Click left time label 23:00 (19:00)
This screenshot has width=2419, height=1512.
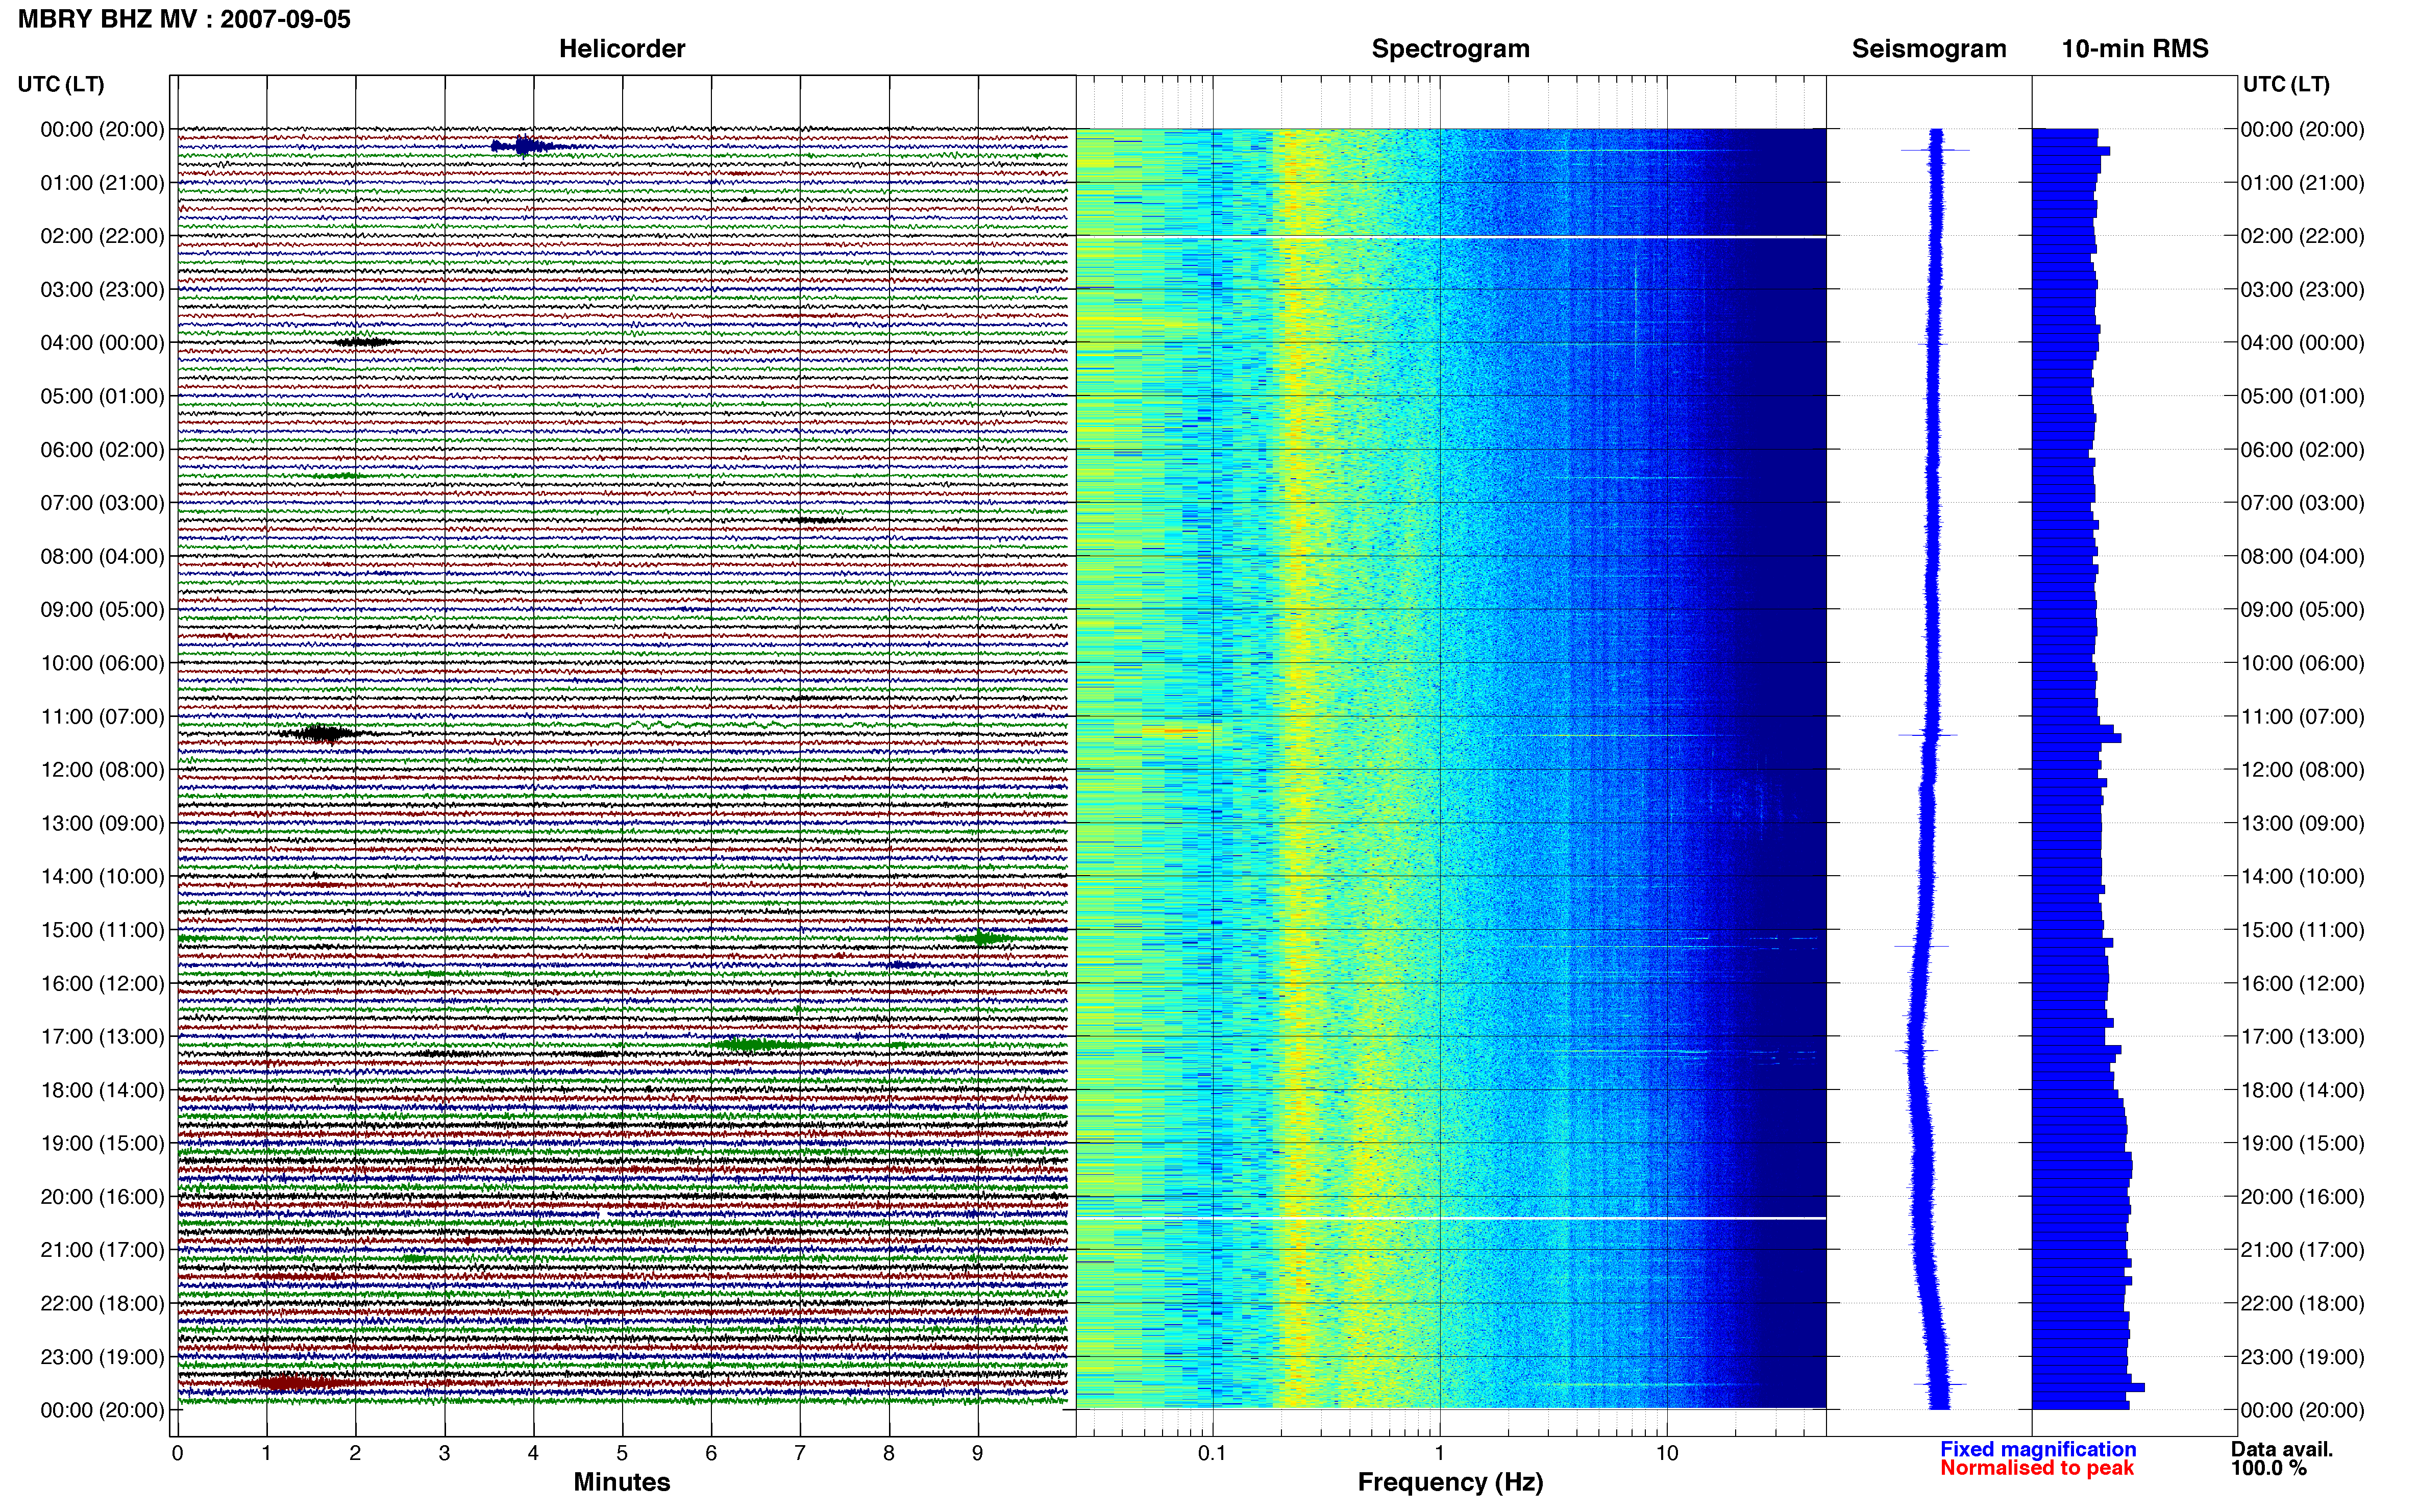102,1357
